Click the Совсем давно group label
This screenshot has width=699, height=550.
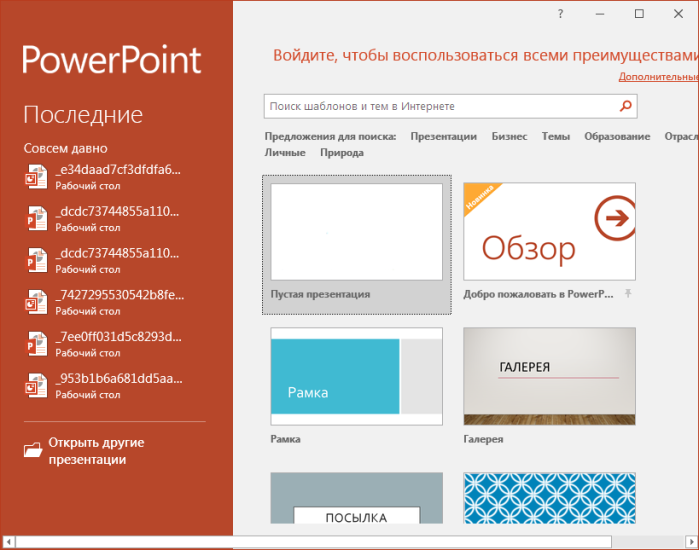point(66,148)
